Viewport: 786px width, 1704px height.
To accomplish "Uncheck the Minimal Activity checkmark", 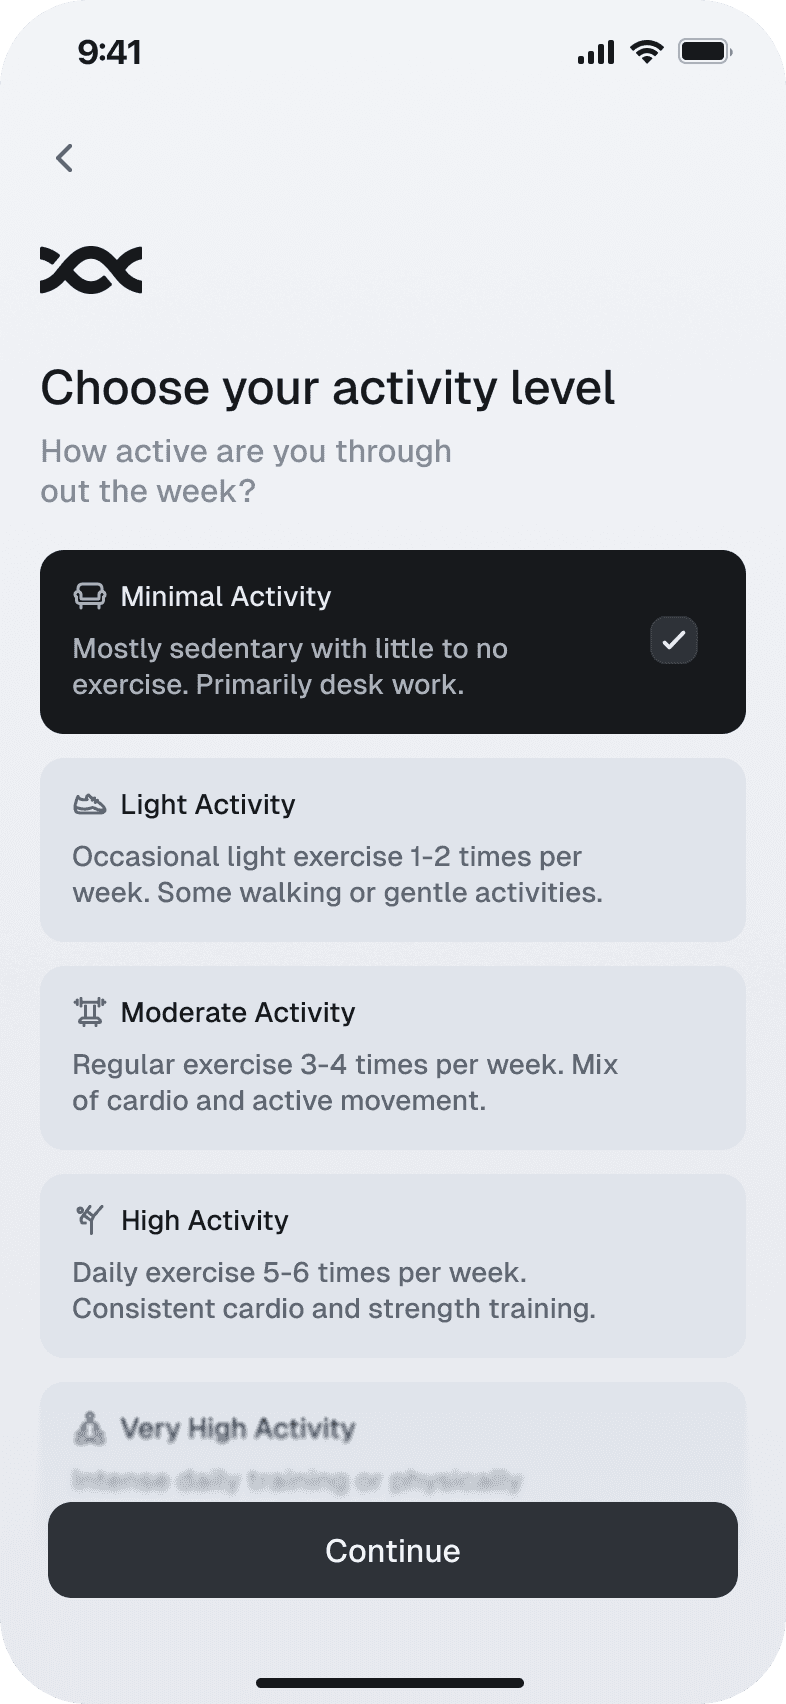I will 673,640.
